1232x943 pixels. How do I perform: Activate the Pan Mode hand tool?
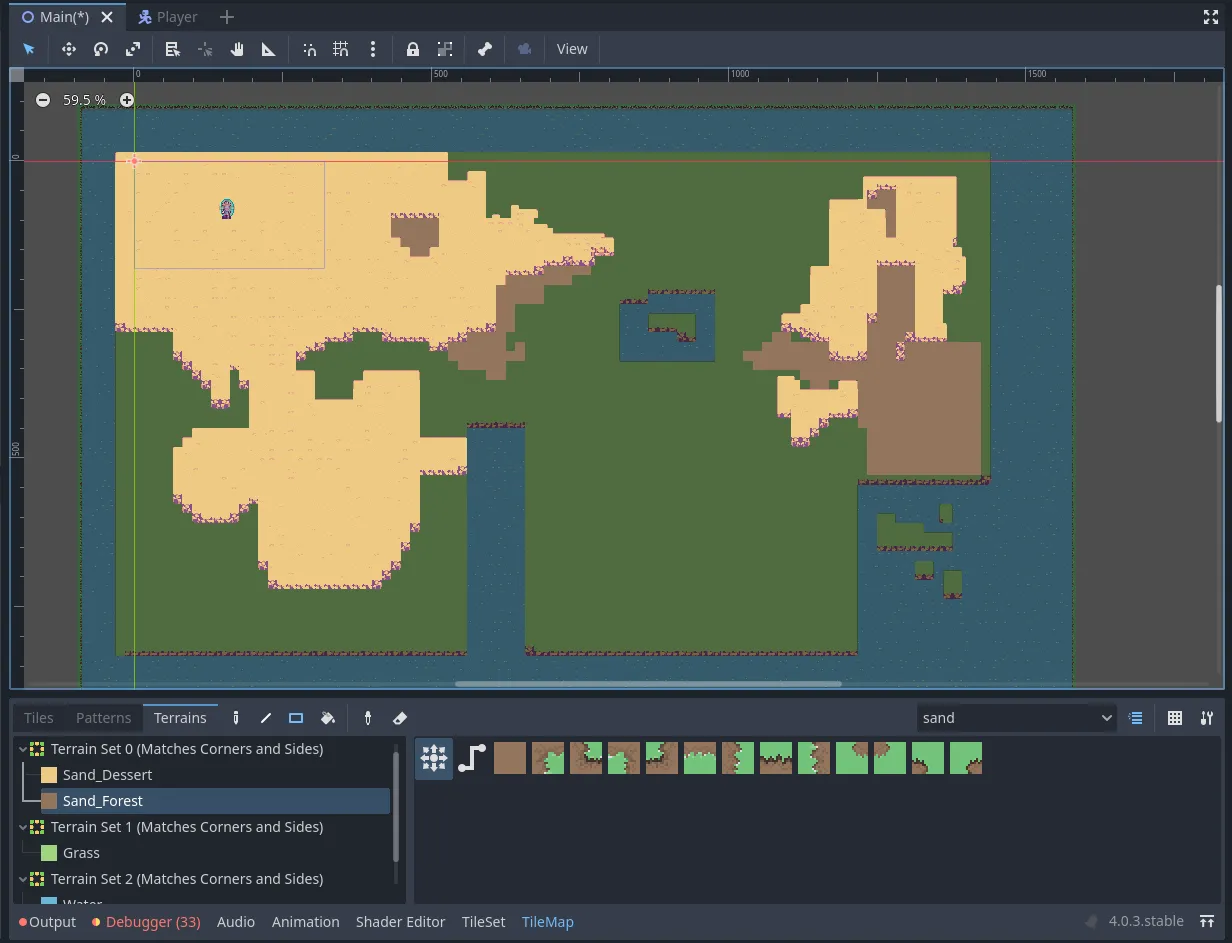237,49
